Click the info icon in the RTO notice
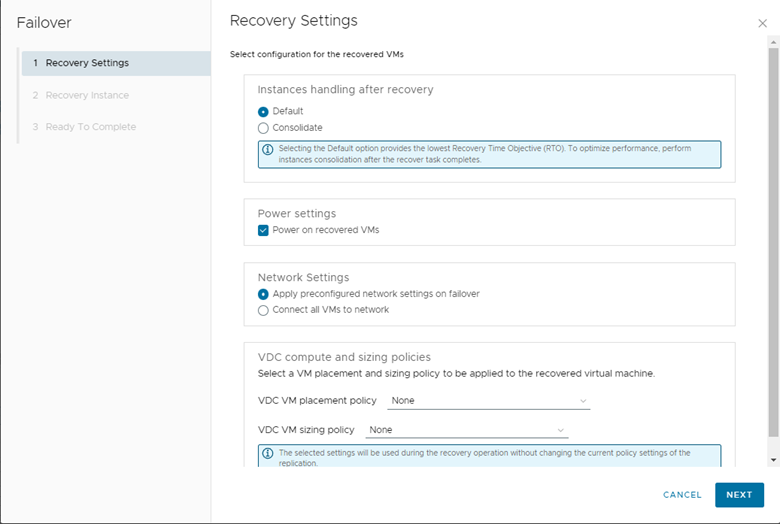 [268, 149]
